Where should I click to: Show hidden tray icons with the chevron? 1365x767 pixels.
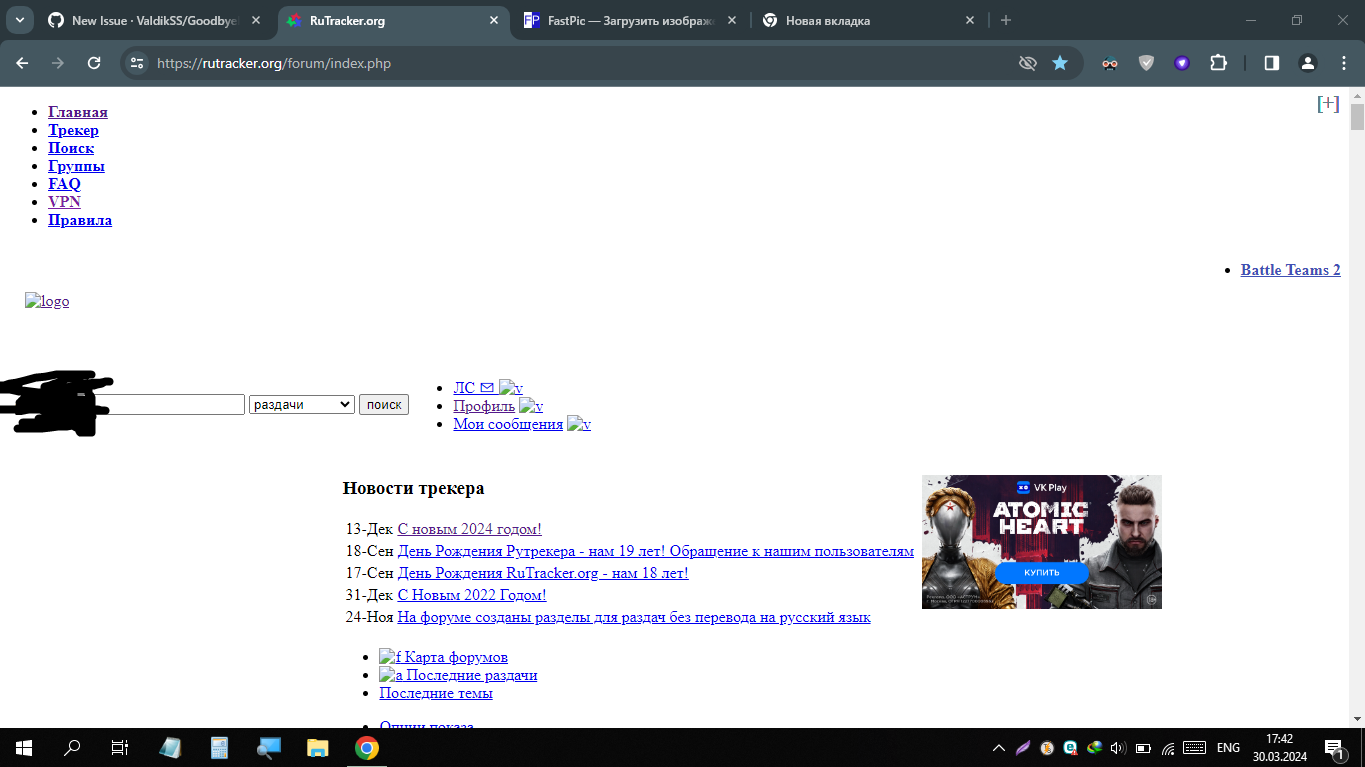tap(998, 746)
